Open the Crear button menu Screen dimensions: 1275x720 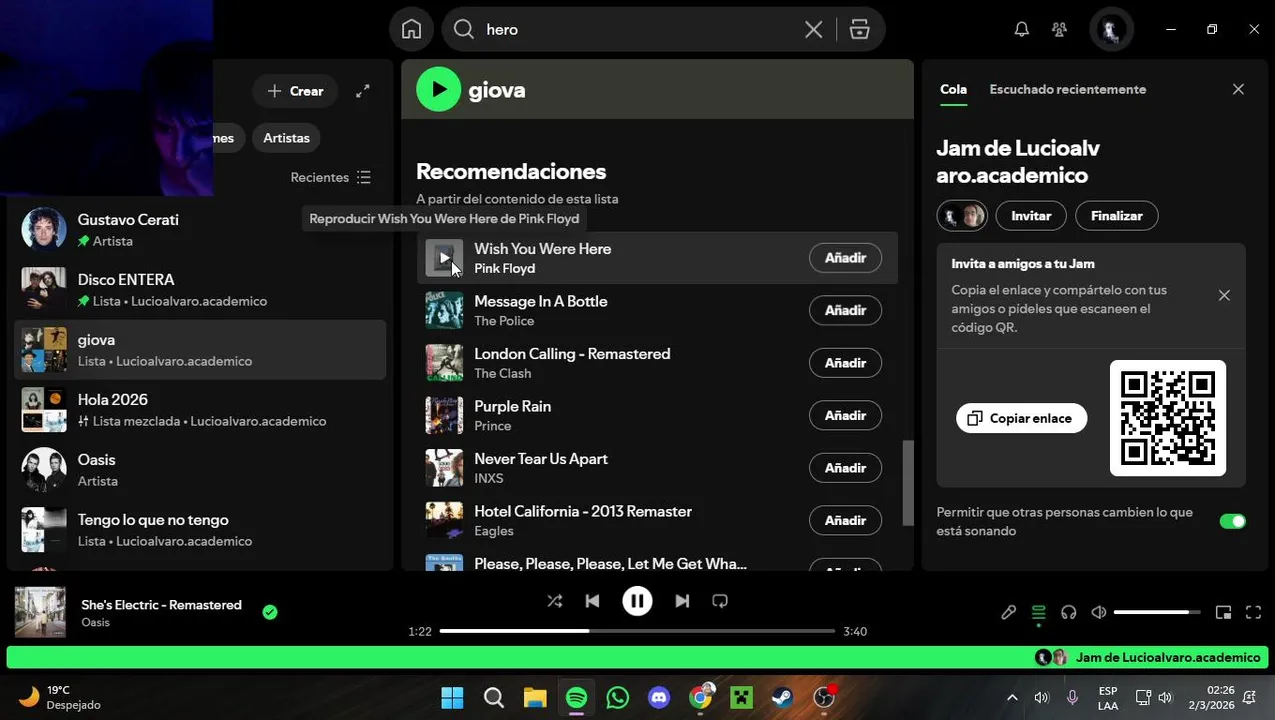click(x=295, y=91)
